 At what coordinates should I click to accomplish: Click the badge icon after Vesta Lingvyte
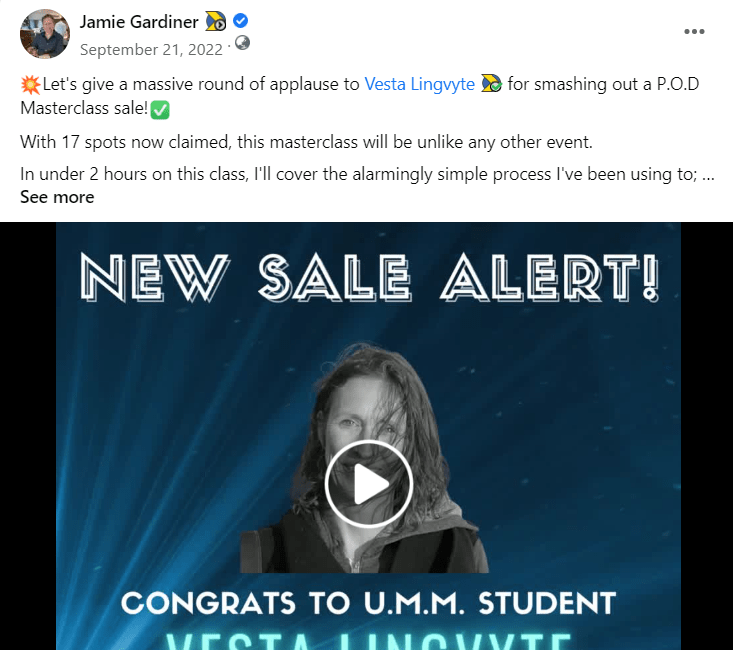pyautogui.click(x=492, y=84)
